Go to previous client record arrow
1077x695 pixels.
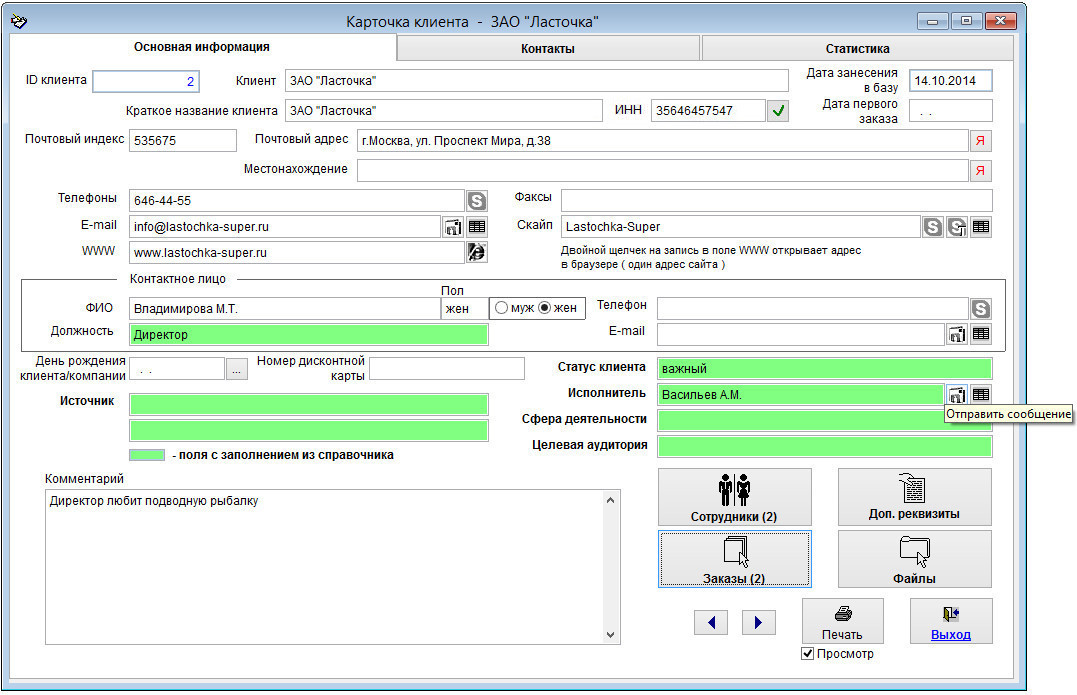tap(710, 622)
